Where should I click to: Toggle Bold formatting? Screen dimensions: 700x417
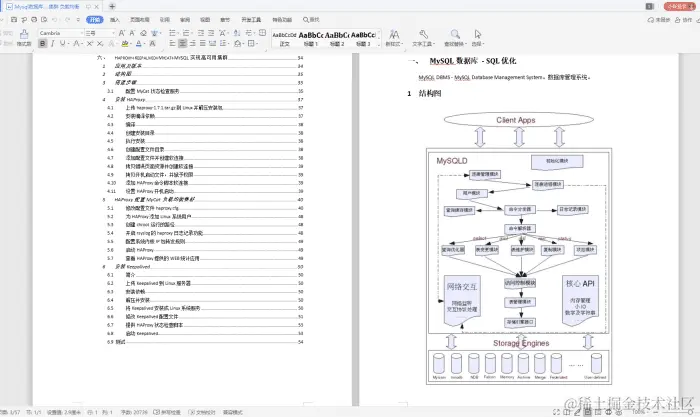point(42,43)
